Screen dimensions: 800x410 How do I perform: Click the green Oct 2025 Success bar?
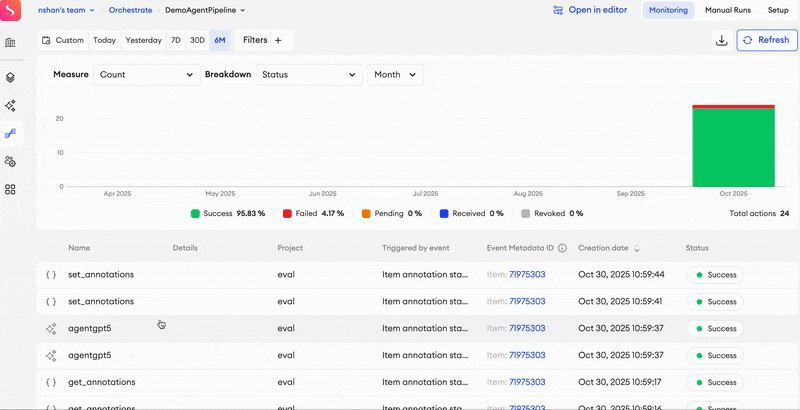tap(733, 148)
